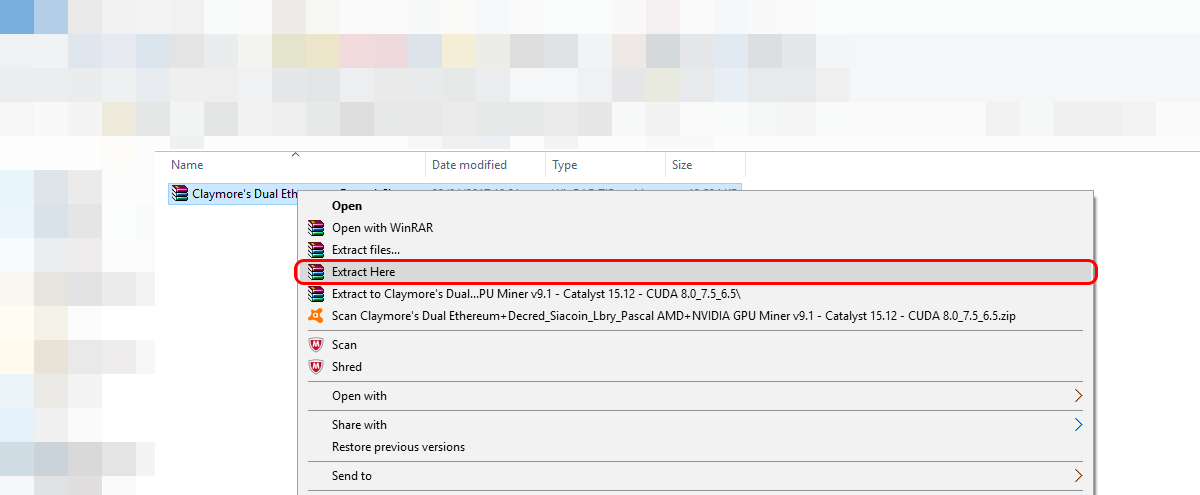Expand the Open with submenu

click(696, 396)
